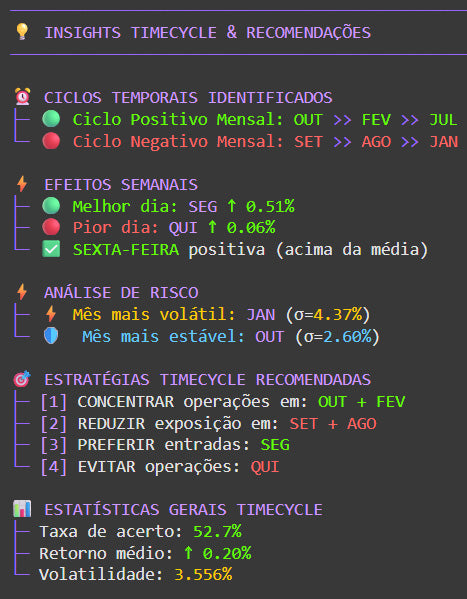Viewport: 467px width, 599px height.
Task: Click the target icon beside ESTRATÉGIAS TIMECYCLE
Action: coord(22,379)
